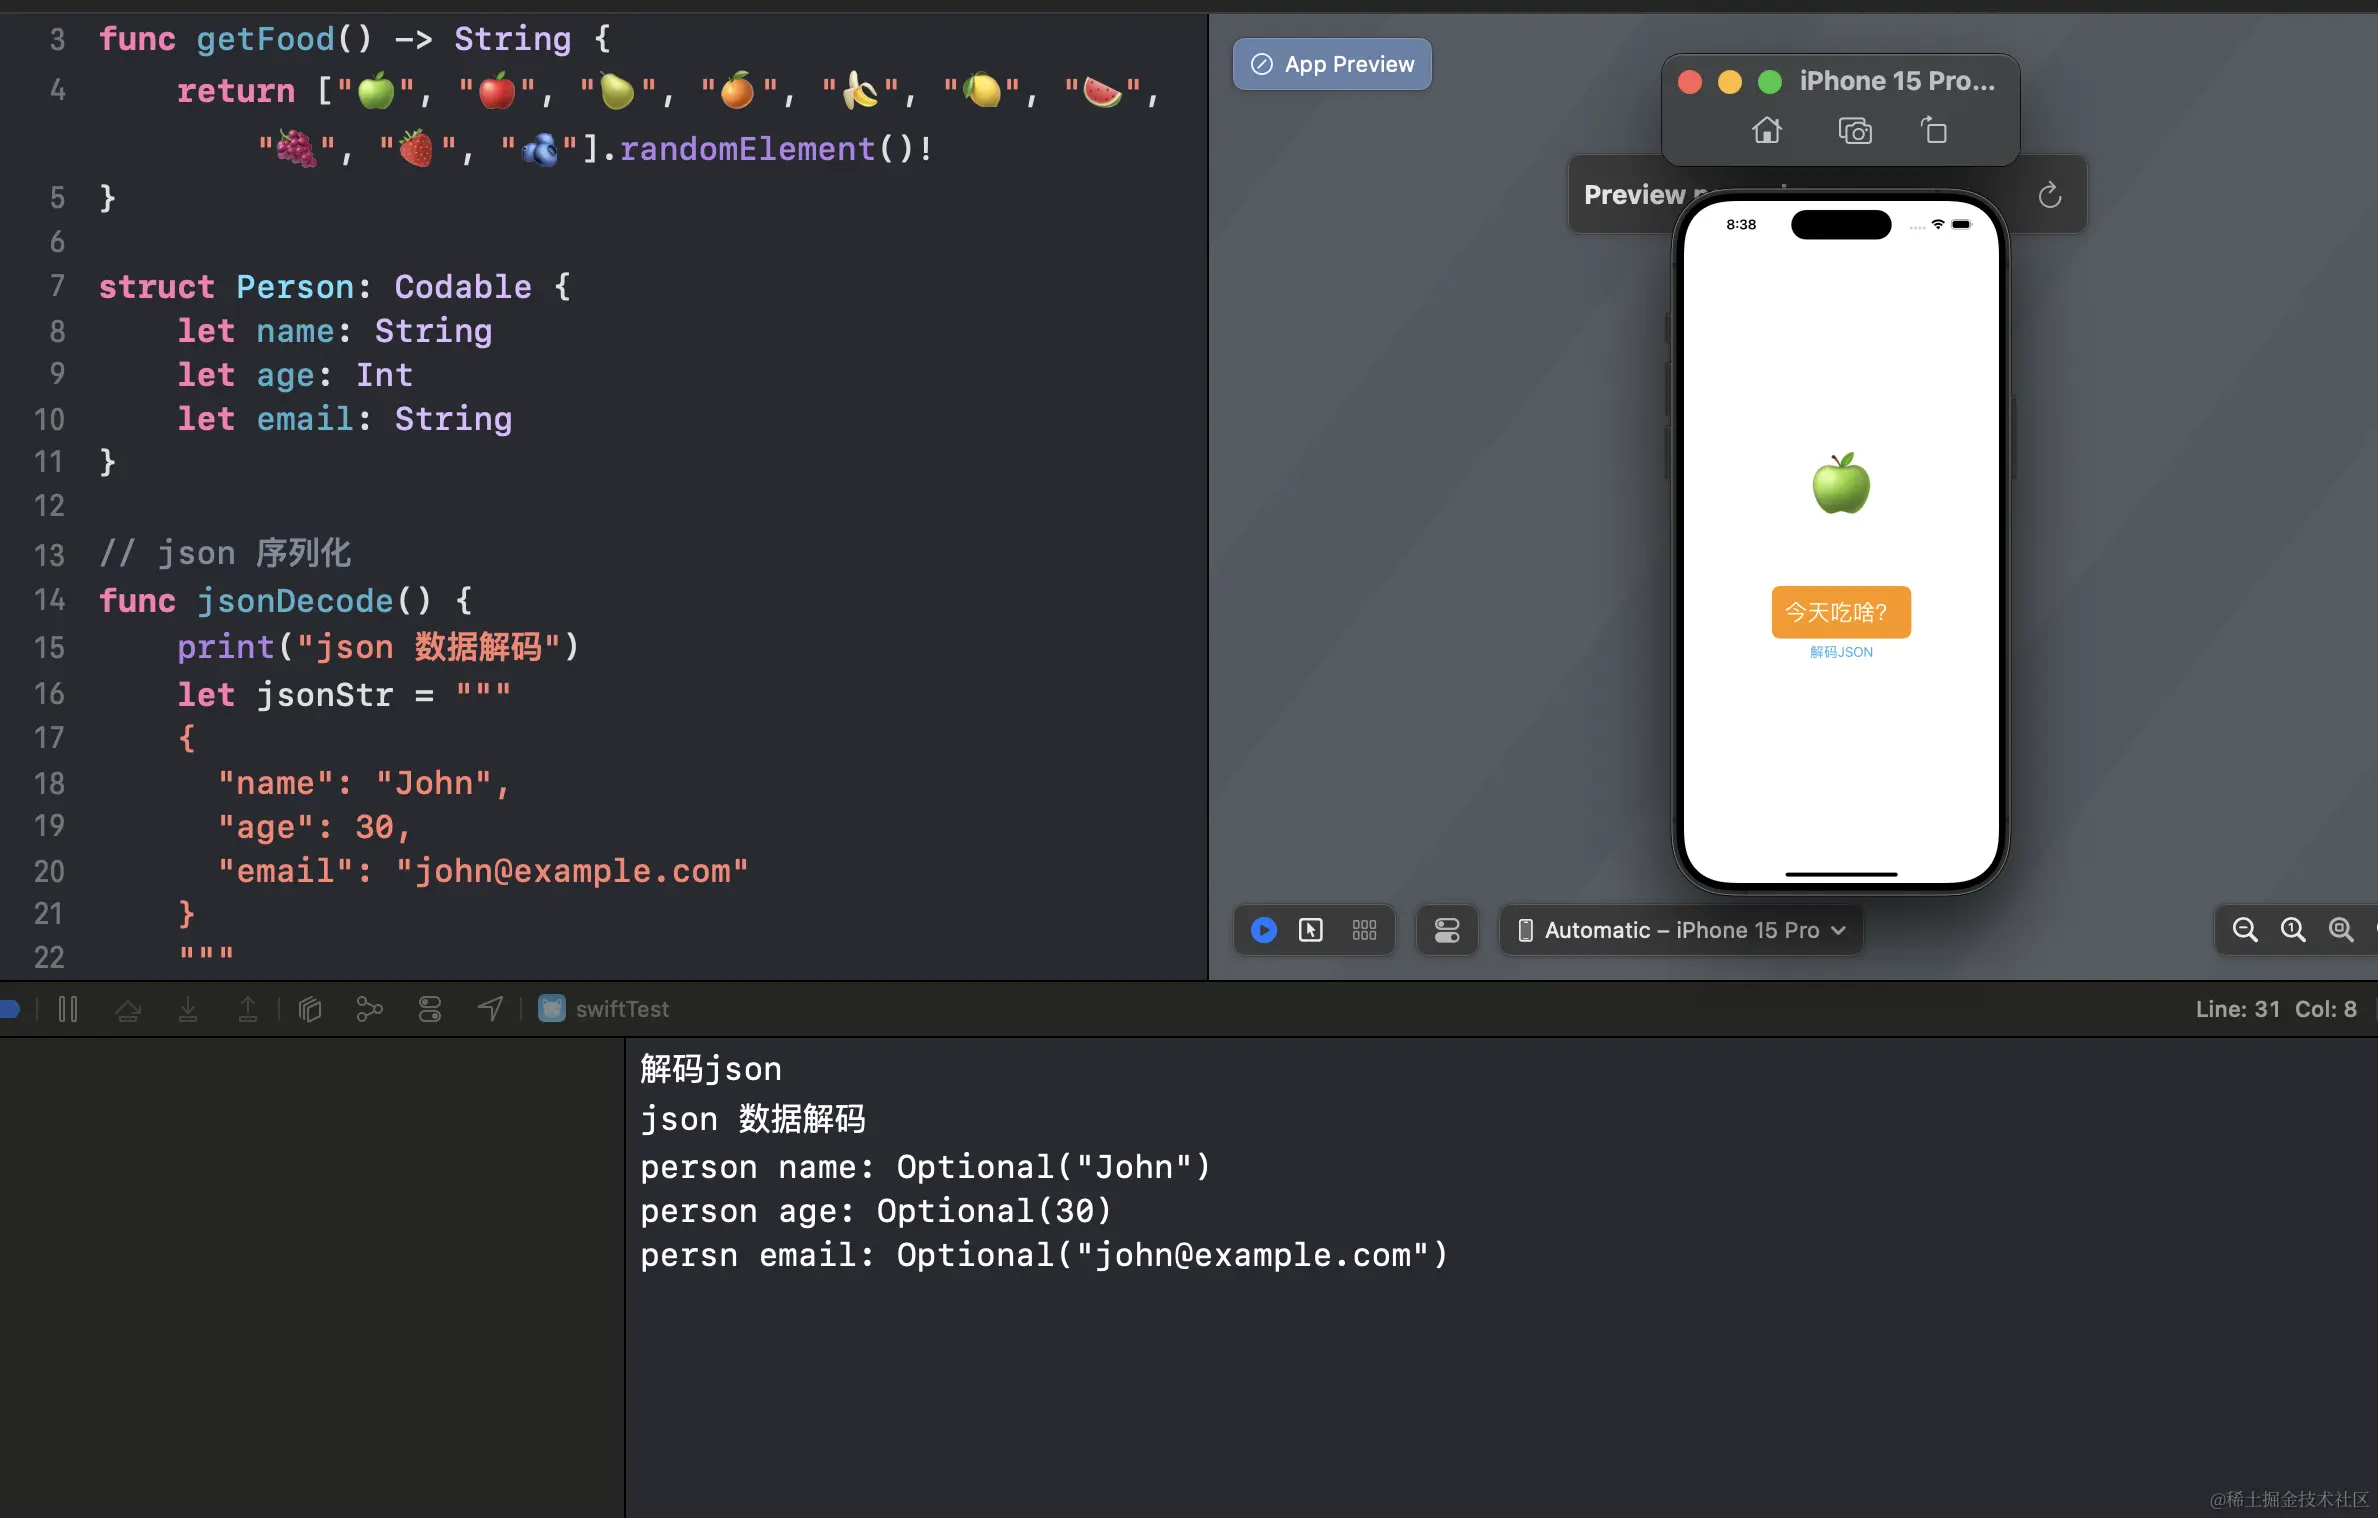Click the Step Over debug icon
This screenshot has height=1518, width=2378.
pos(128,1009)
